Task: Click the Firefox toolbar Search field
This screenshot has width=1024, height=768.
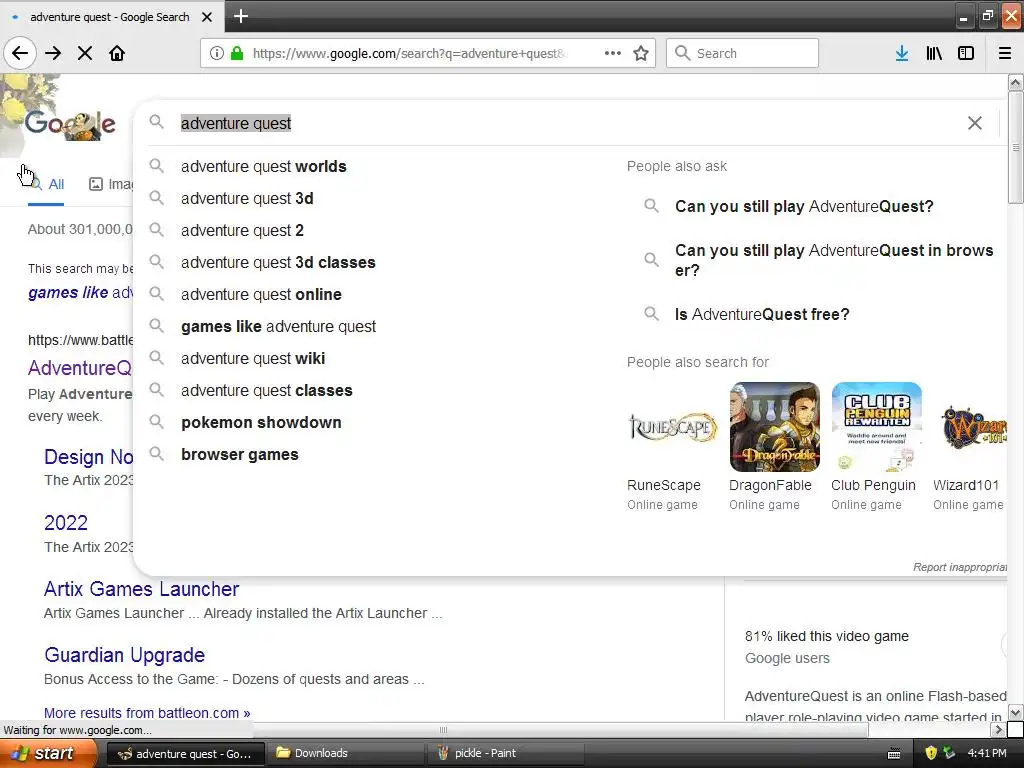Action: pos(742,53)
